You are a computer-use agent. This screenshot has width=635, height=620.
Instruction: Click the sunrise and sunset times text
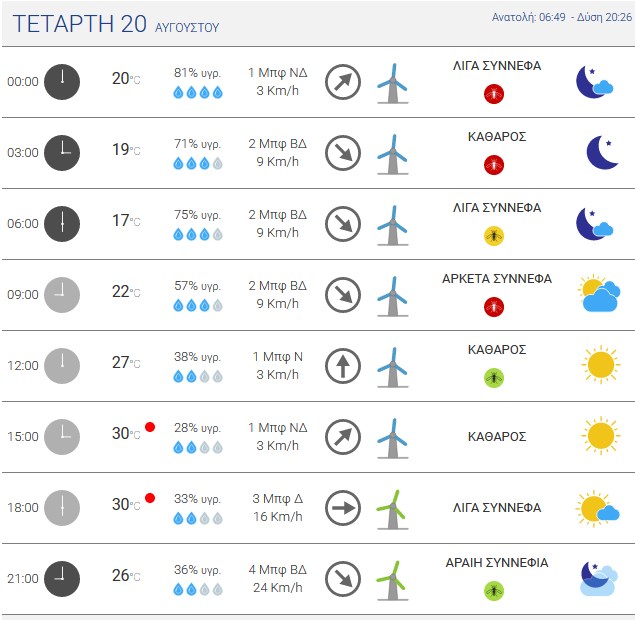point(561,17)
